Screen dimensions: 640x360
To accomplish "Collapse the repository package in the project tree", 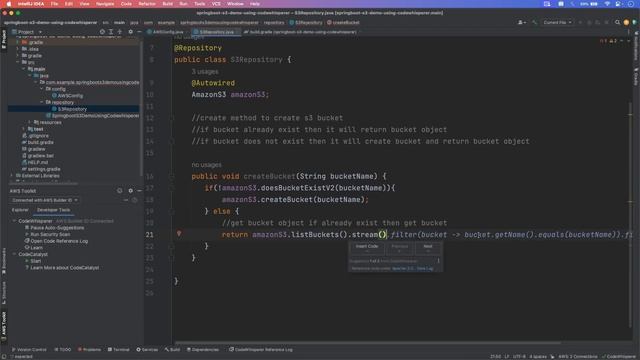I will pos(41,102).
